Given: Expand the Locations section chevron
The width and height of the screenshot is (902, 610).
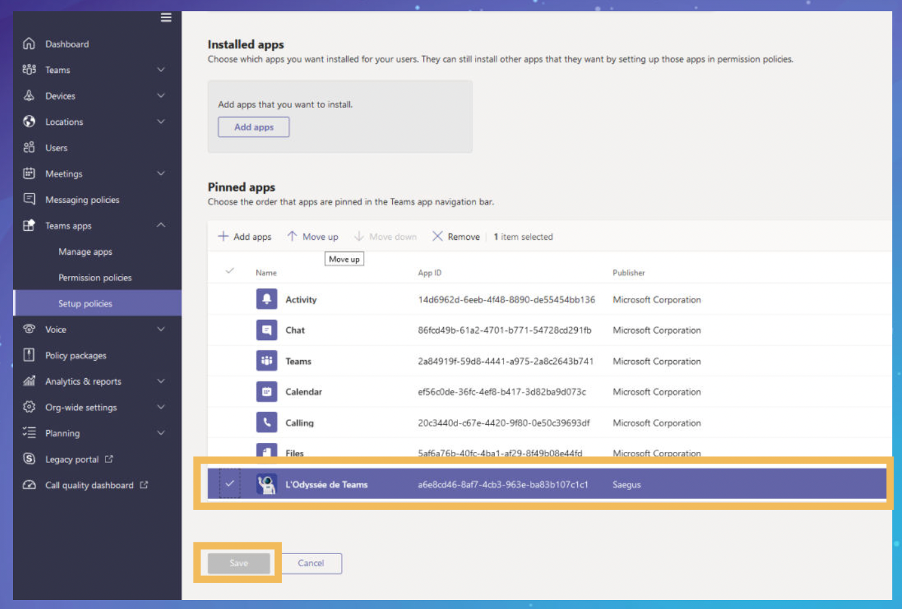Looking at the screenshot, I should [x=161, y=121].
